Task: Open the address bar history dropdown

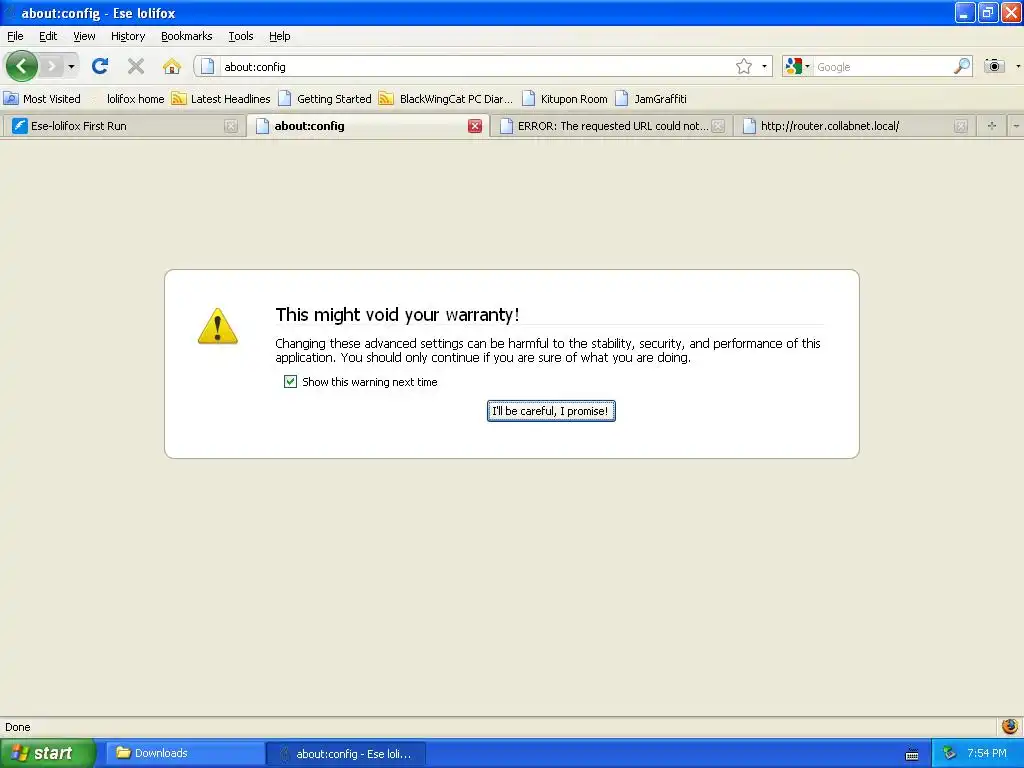Action: pos(764,66)
